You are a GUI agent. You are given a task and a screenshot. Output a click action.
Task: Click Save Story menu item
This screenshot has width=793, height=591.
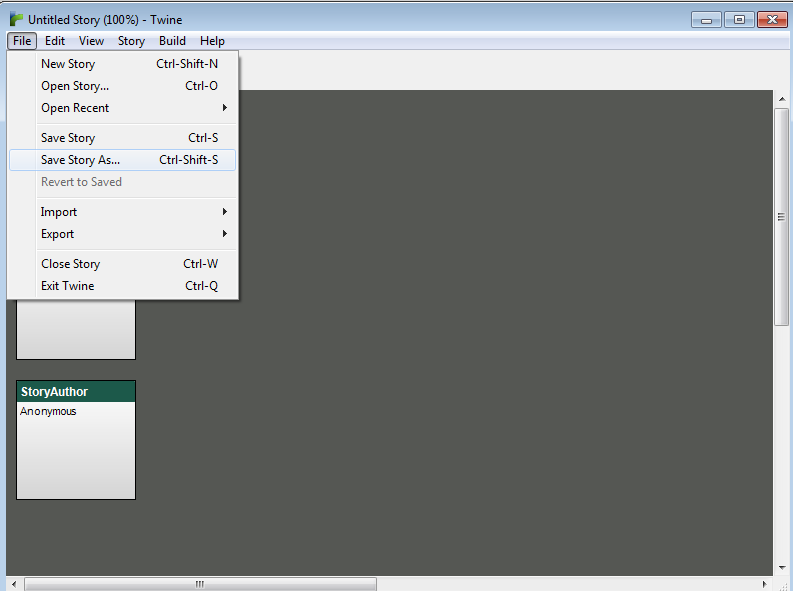point(68,138)
